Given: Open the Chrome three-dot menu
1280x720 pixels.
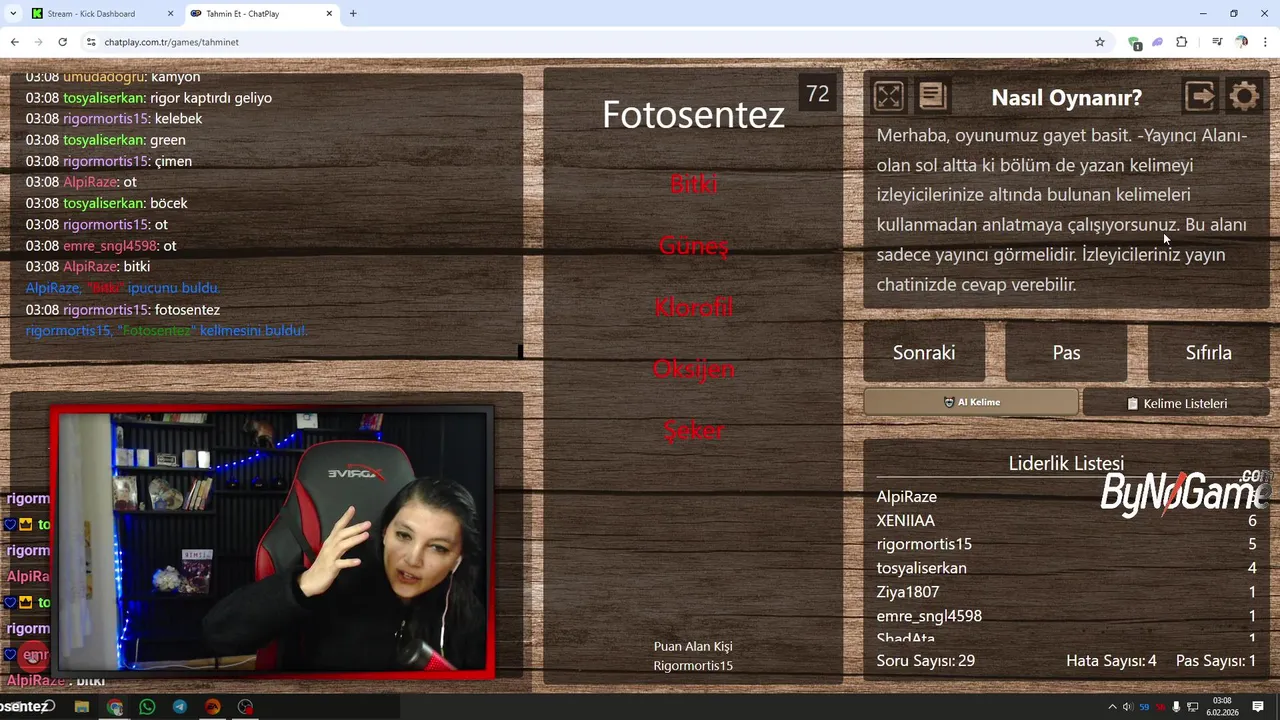Looking at the screenshot, I should tap(1265, 42).
